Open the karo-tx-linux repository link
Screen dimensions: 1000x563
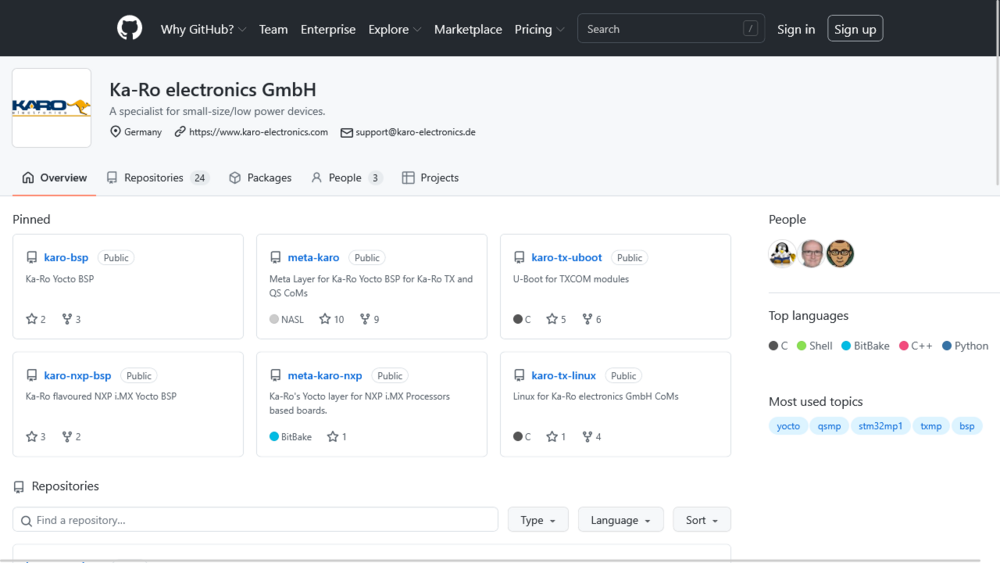(x=564, y=376)
